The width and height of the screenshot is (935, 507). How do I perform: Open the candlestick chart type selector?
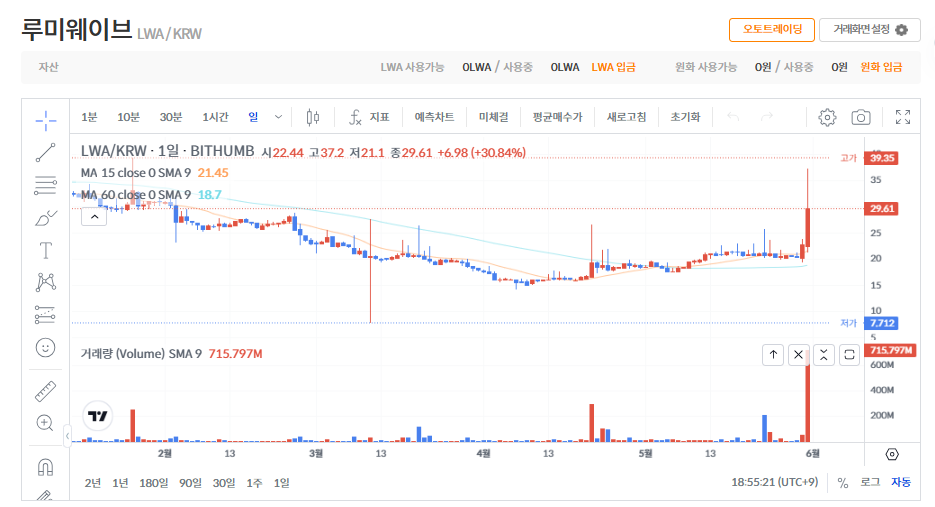[x=312, y=117]
